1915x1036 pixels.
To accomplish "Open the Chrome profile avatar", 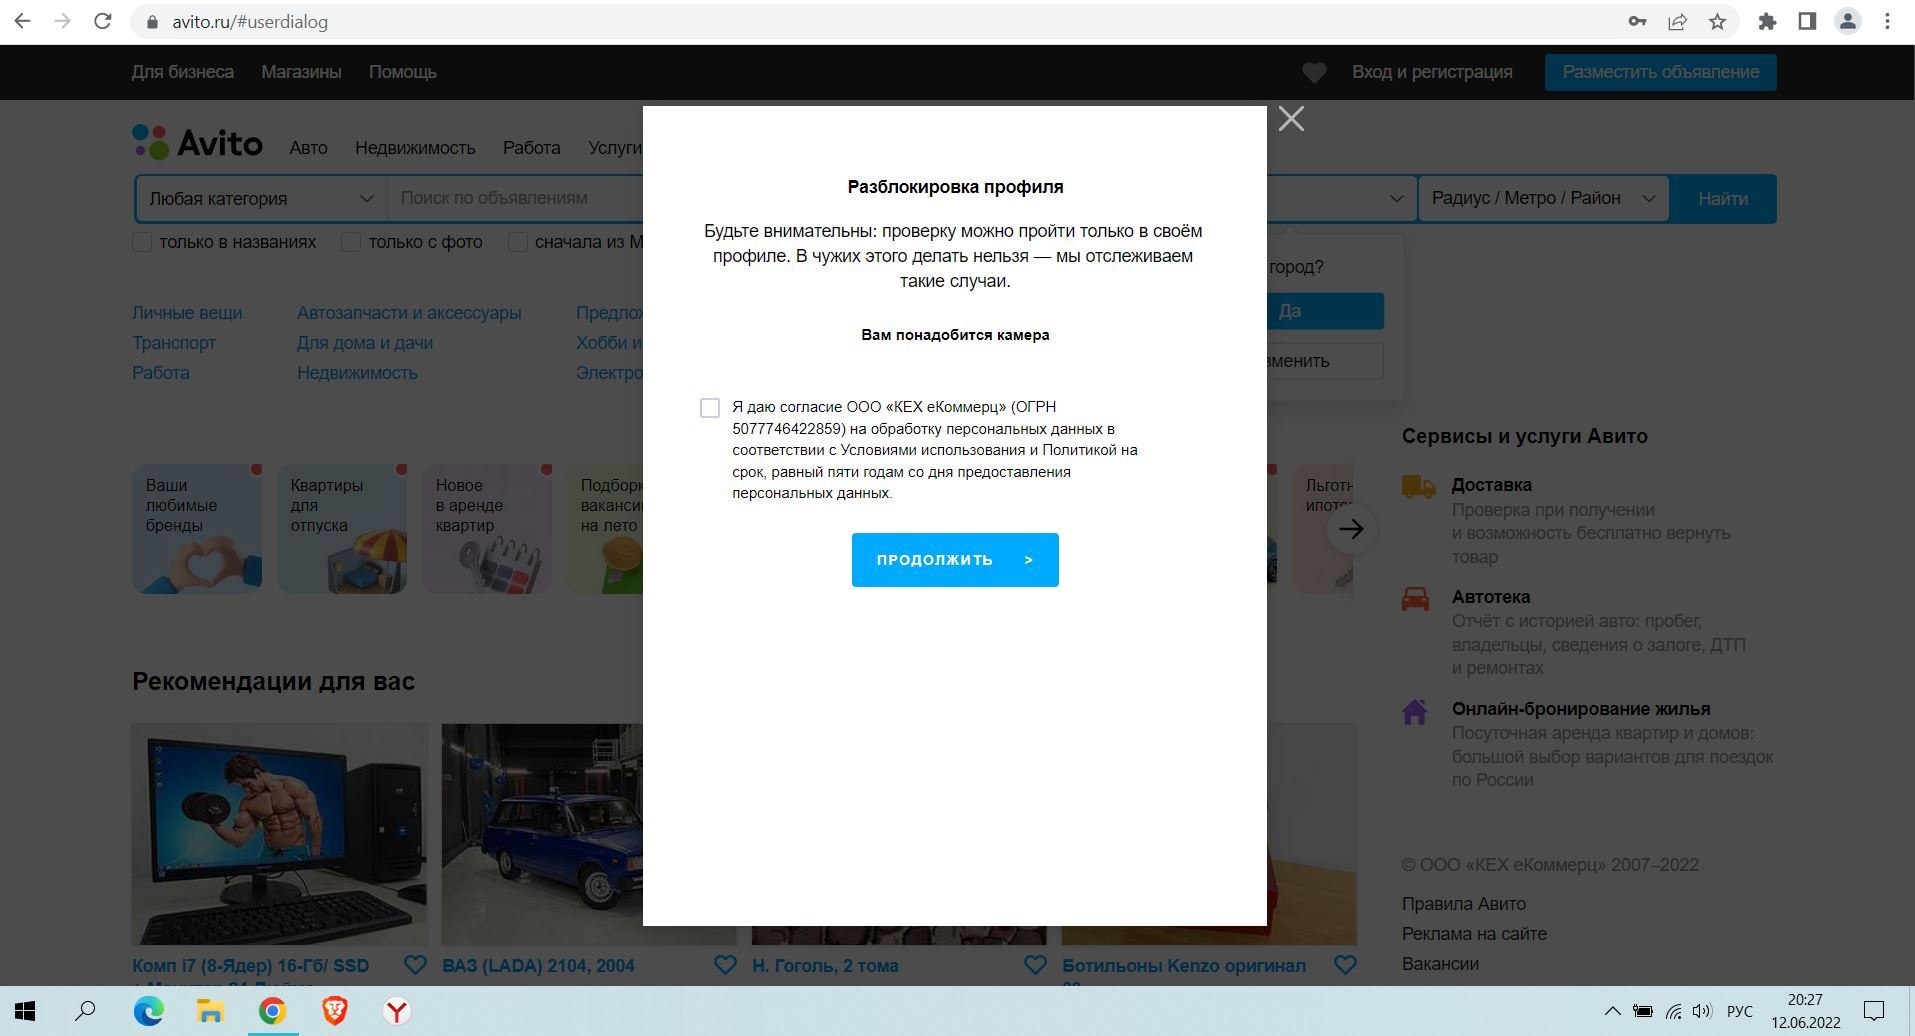I will [1847, 21].
